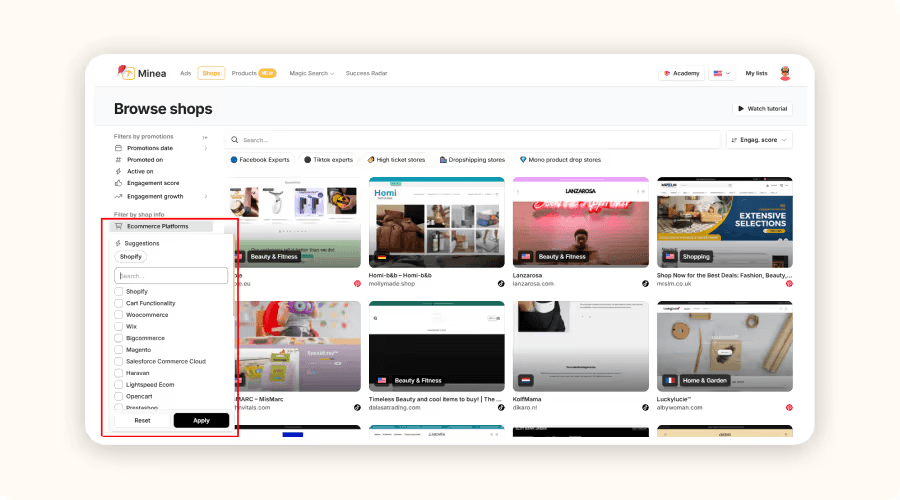
Task: Expand Promotions date filter chevron
Action: (x=205, y=148)
